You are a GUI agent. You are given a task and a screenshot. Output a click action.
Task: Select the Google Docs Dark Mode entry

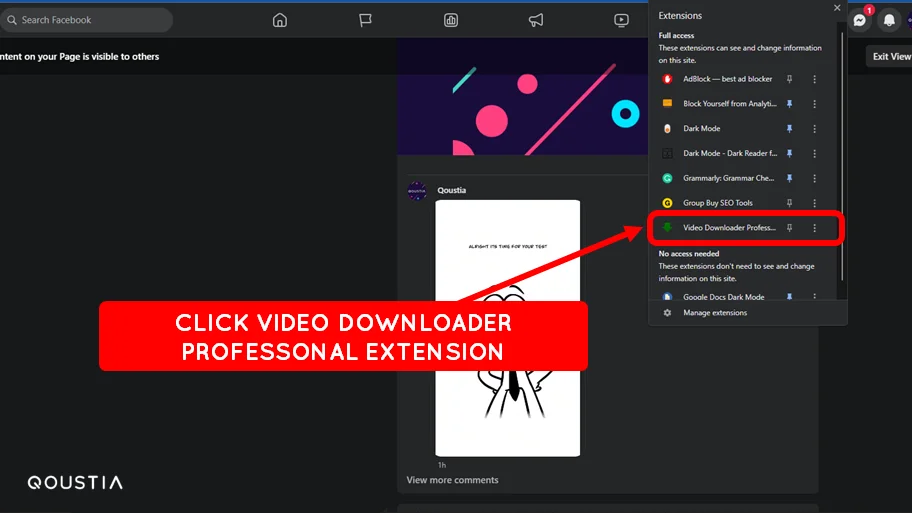[724, 297]
